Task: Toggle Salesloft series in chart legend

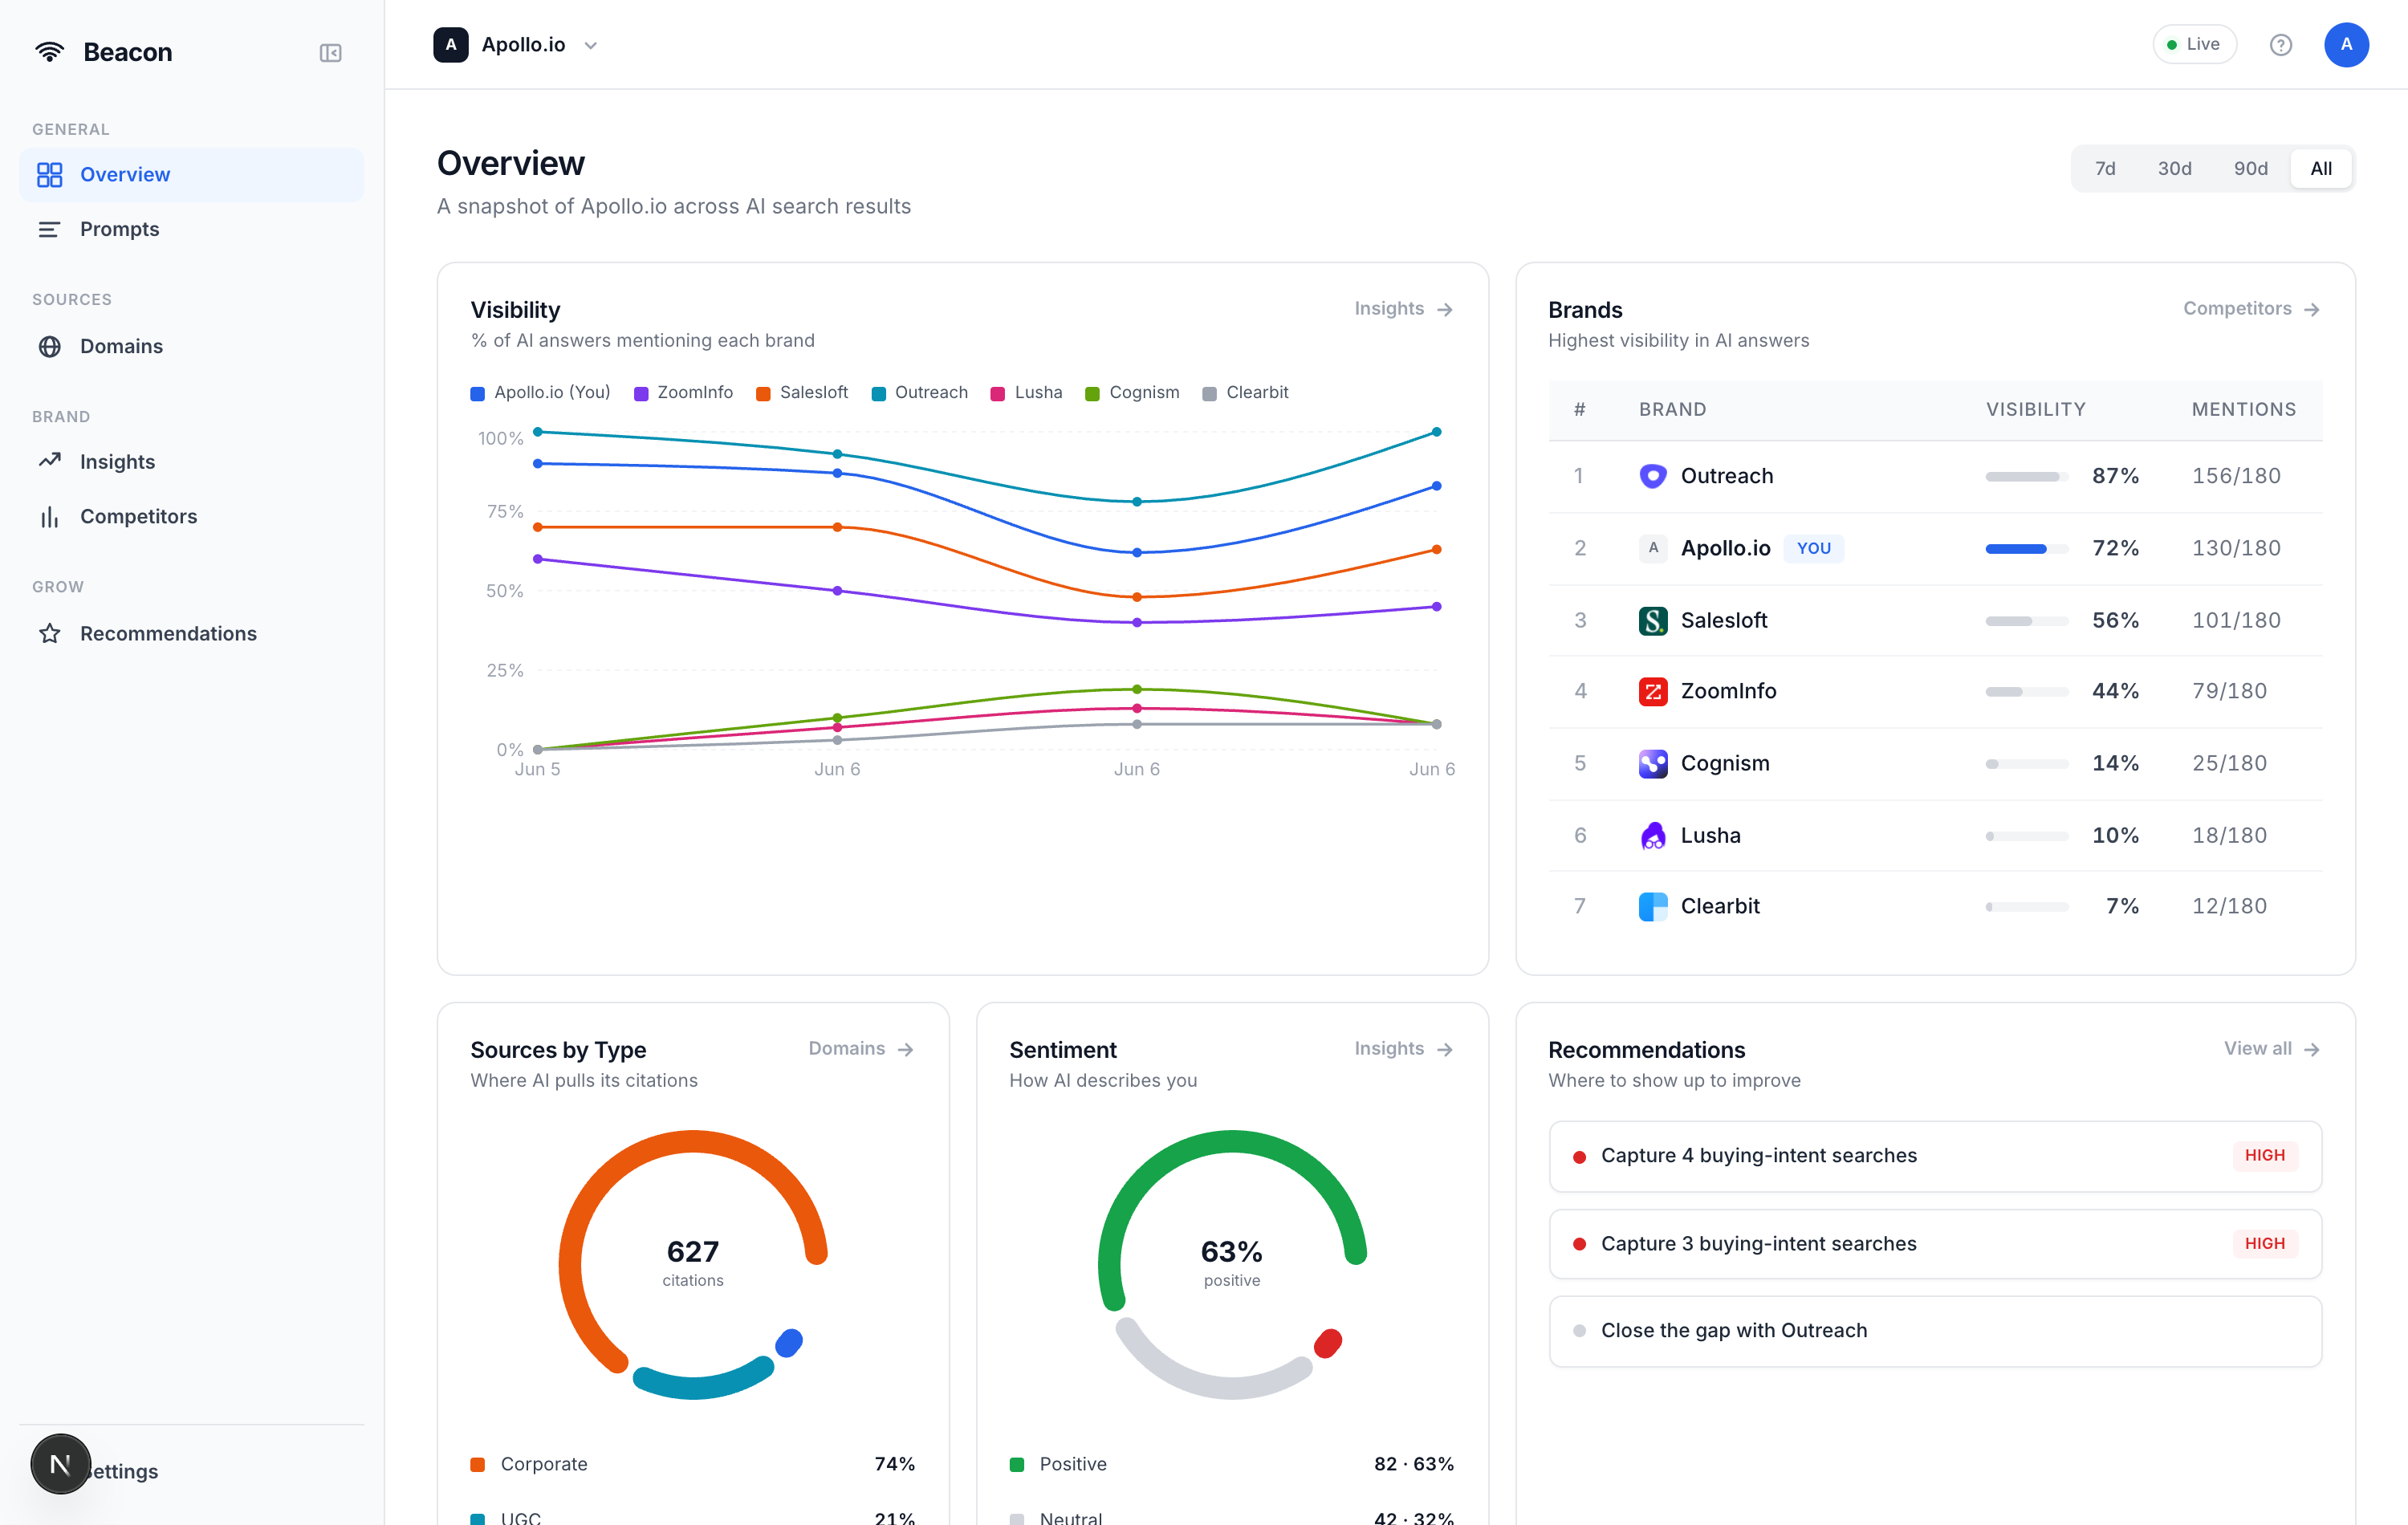Action: pos(802,393)
